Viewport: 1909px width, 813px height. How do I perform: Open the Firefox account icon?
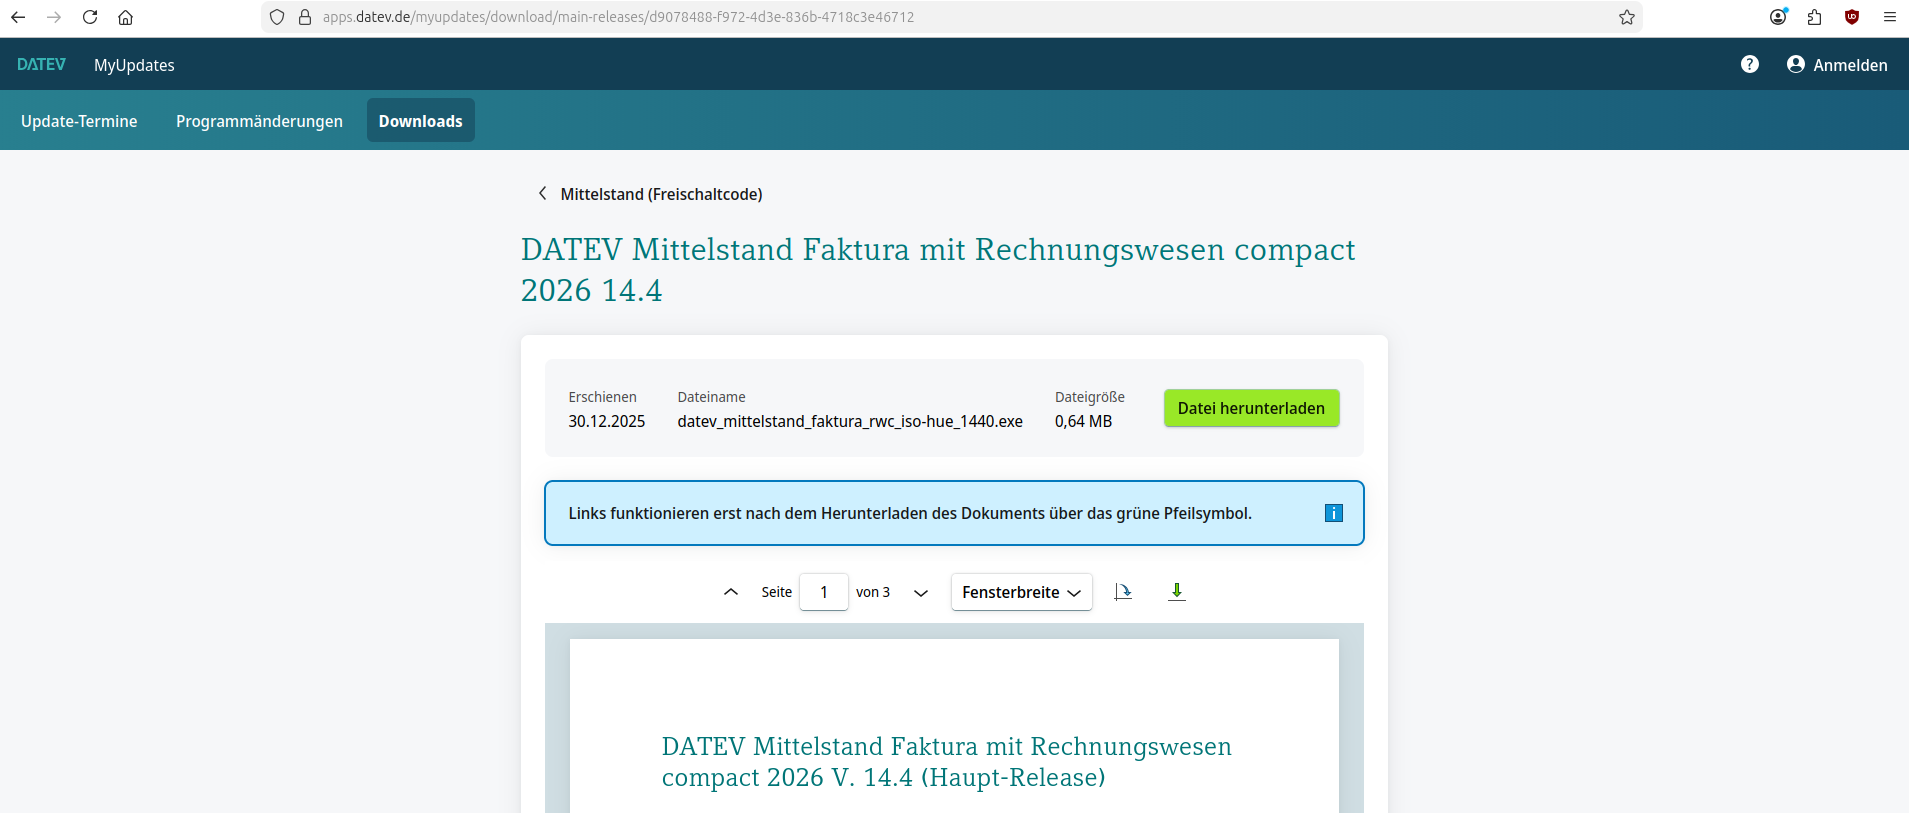pos(1778,17)
